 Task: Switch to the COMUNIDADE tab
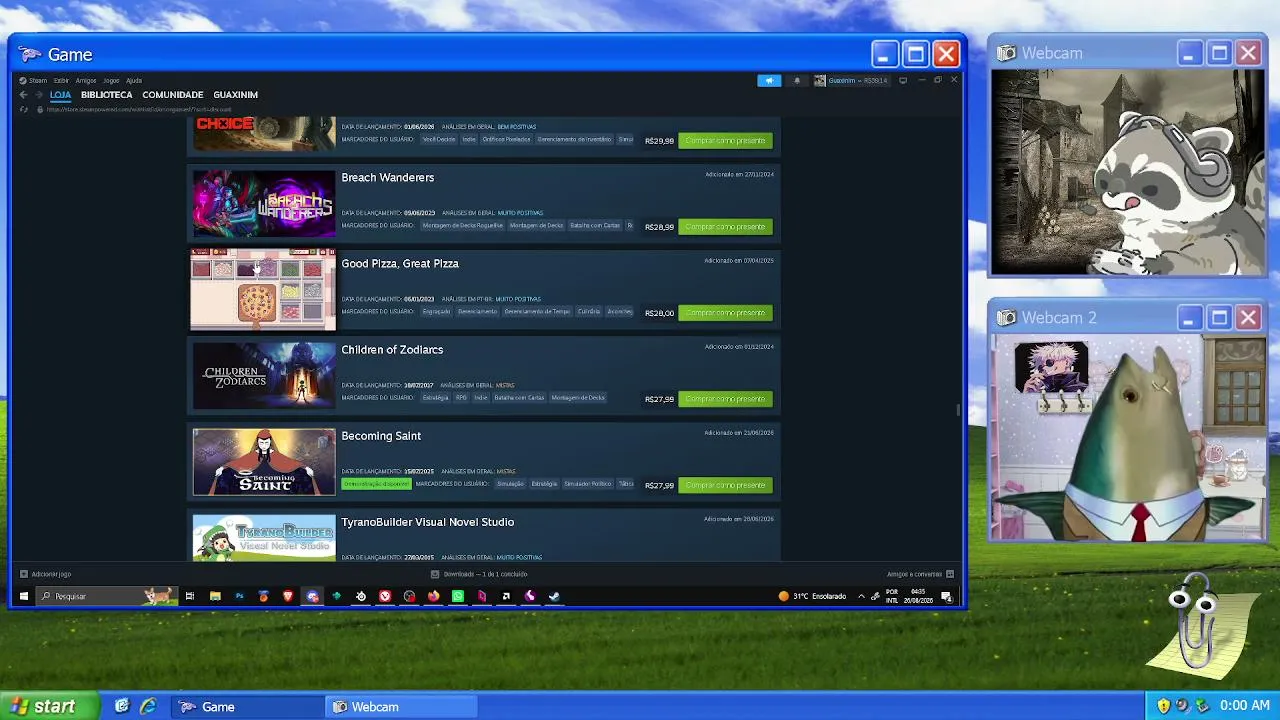(x=173, y=95)
